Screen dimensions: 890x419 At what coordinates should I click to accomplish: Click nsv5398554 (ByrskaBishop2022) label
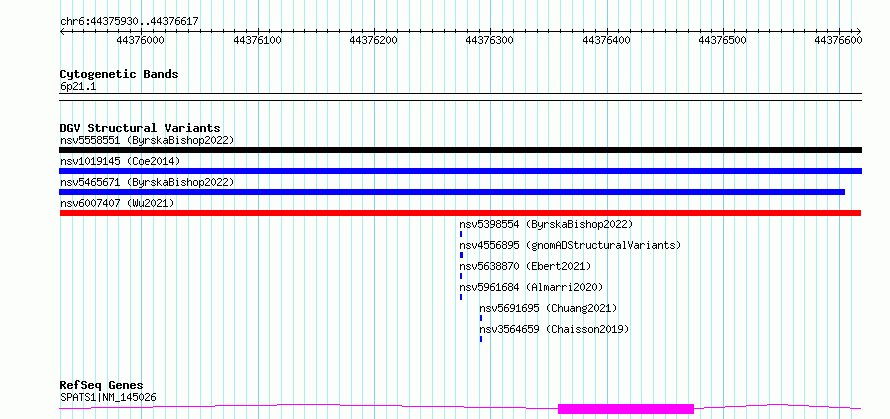tap(546, 224)
